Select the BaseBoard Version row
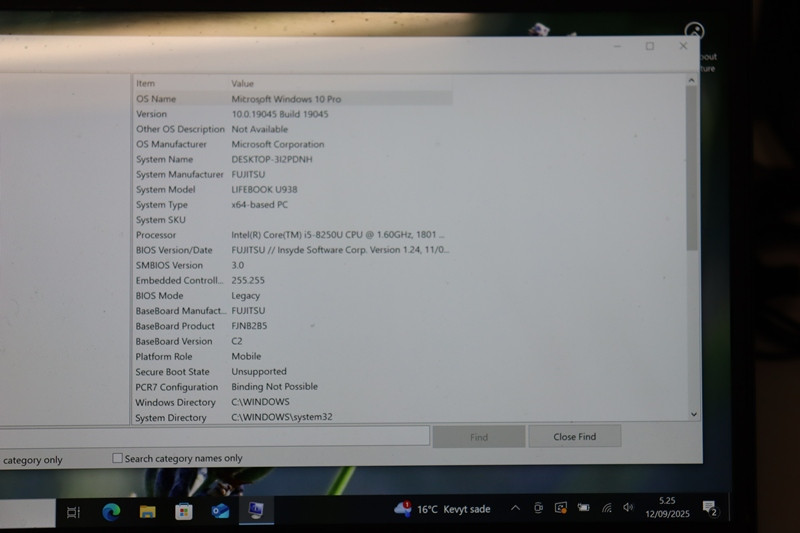 point(293,341)
